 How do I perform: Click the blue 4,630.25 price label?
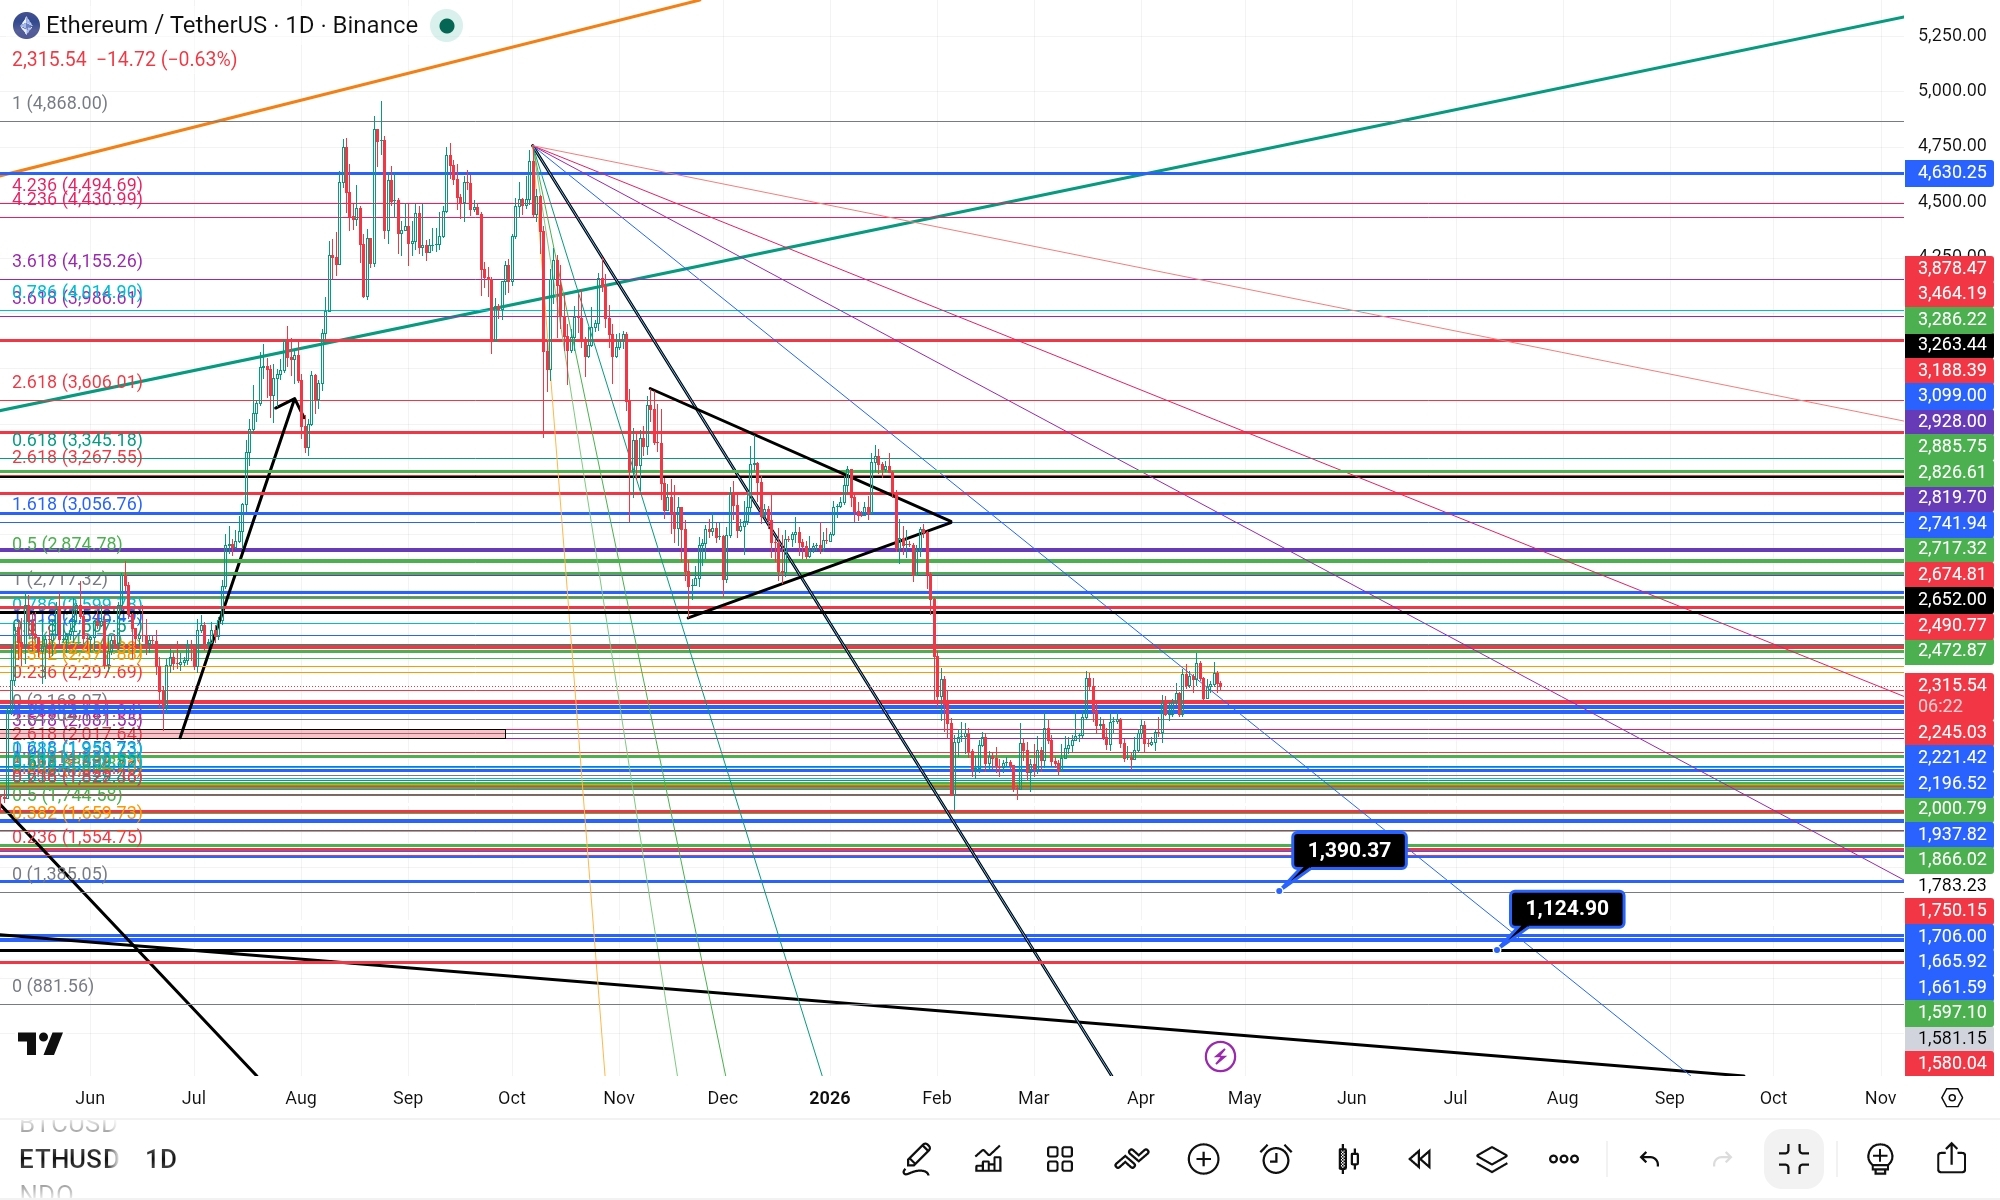(x=1950, y=172)
